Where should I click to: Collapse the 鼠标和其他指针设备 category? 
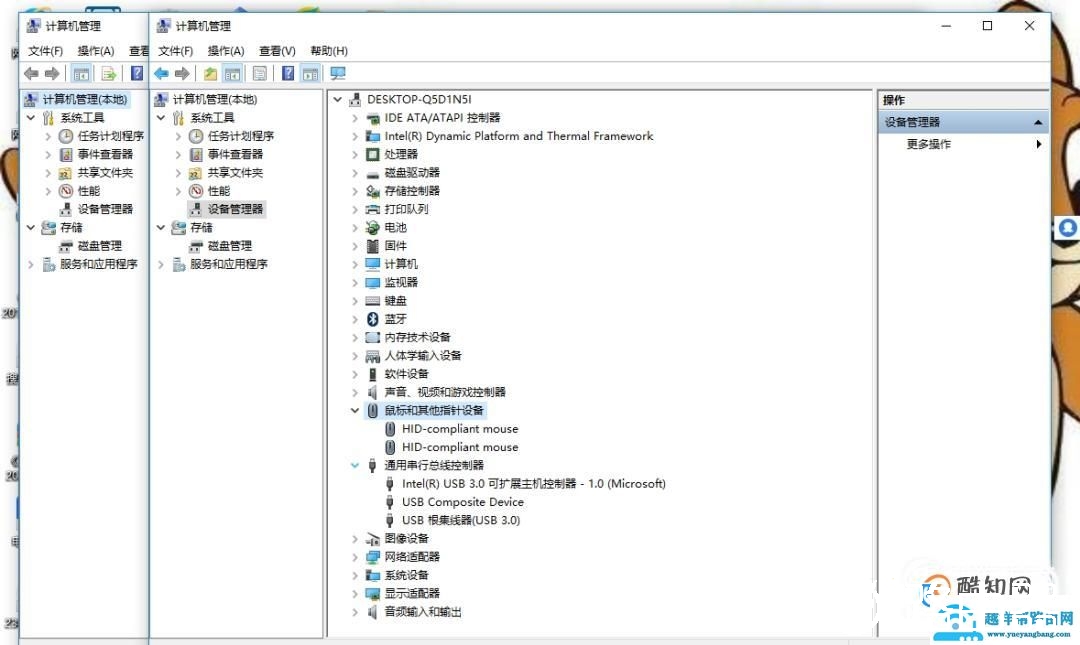[x=355, y=410]
